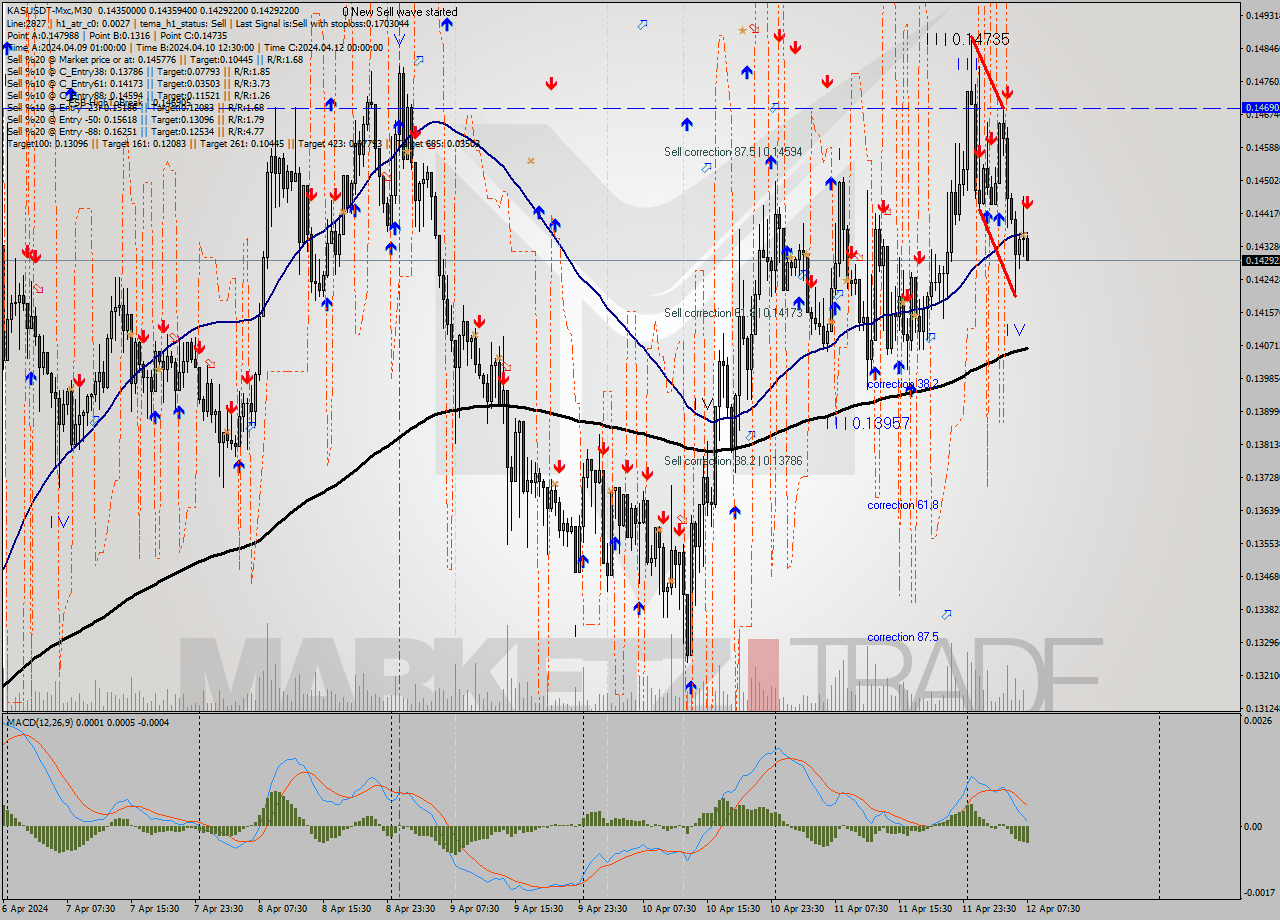Click the 0.14934 price axis value
This screenshot has width=1280, height=920.
tap(1262, 15)
